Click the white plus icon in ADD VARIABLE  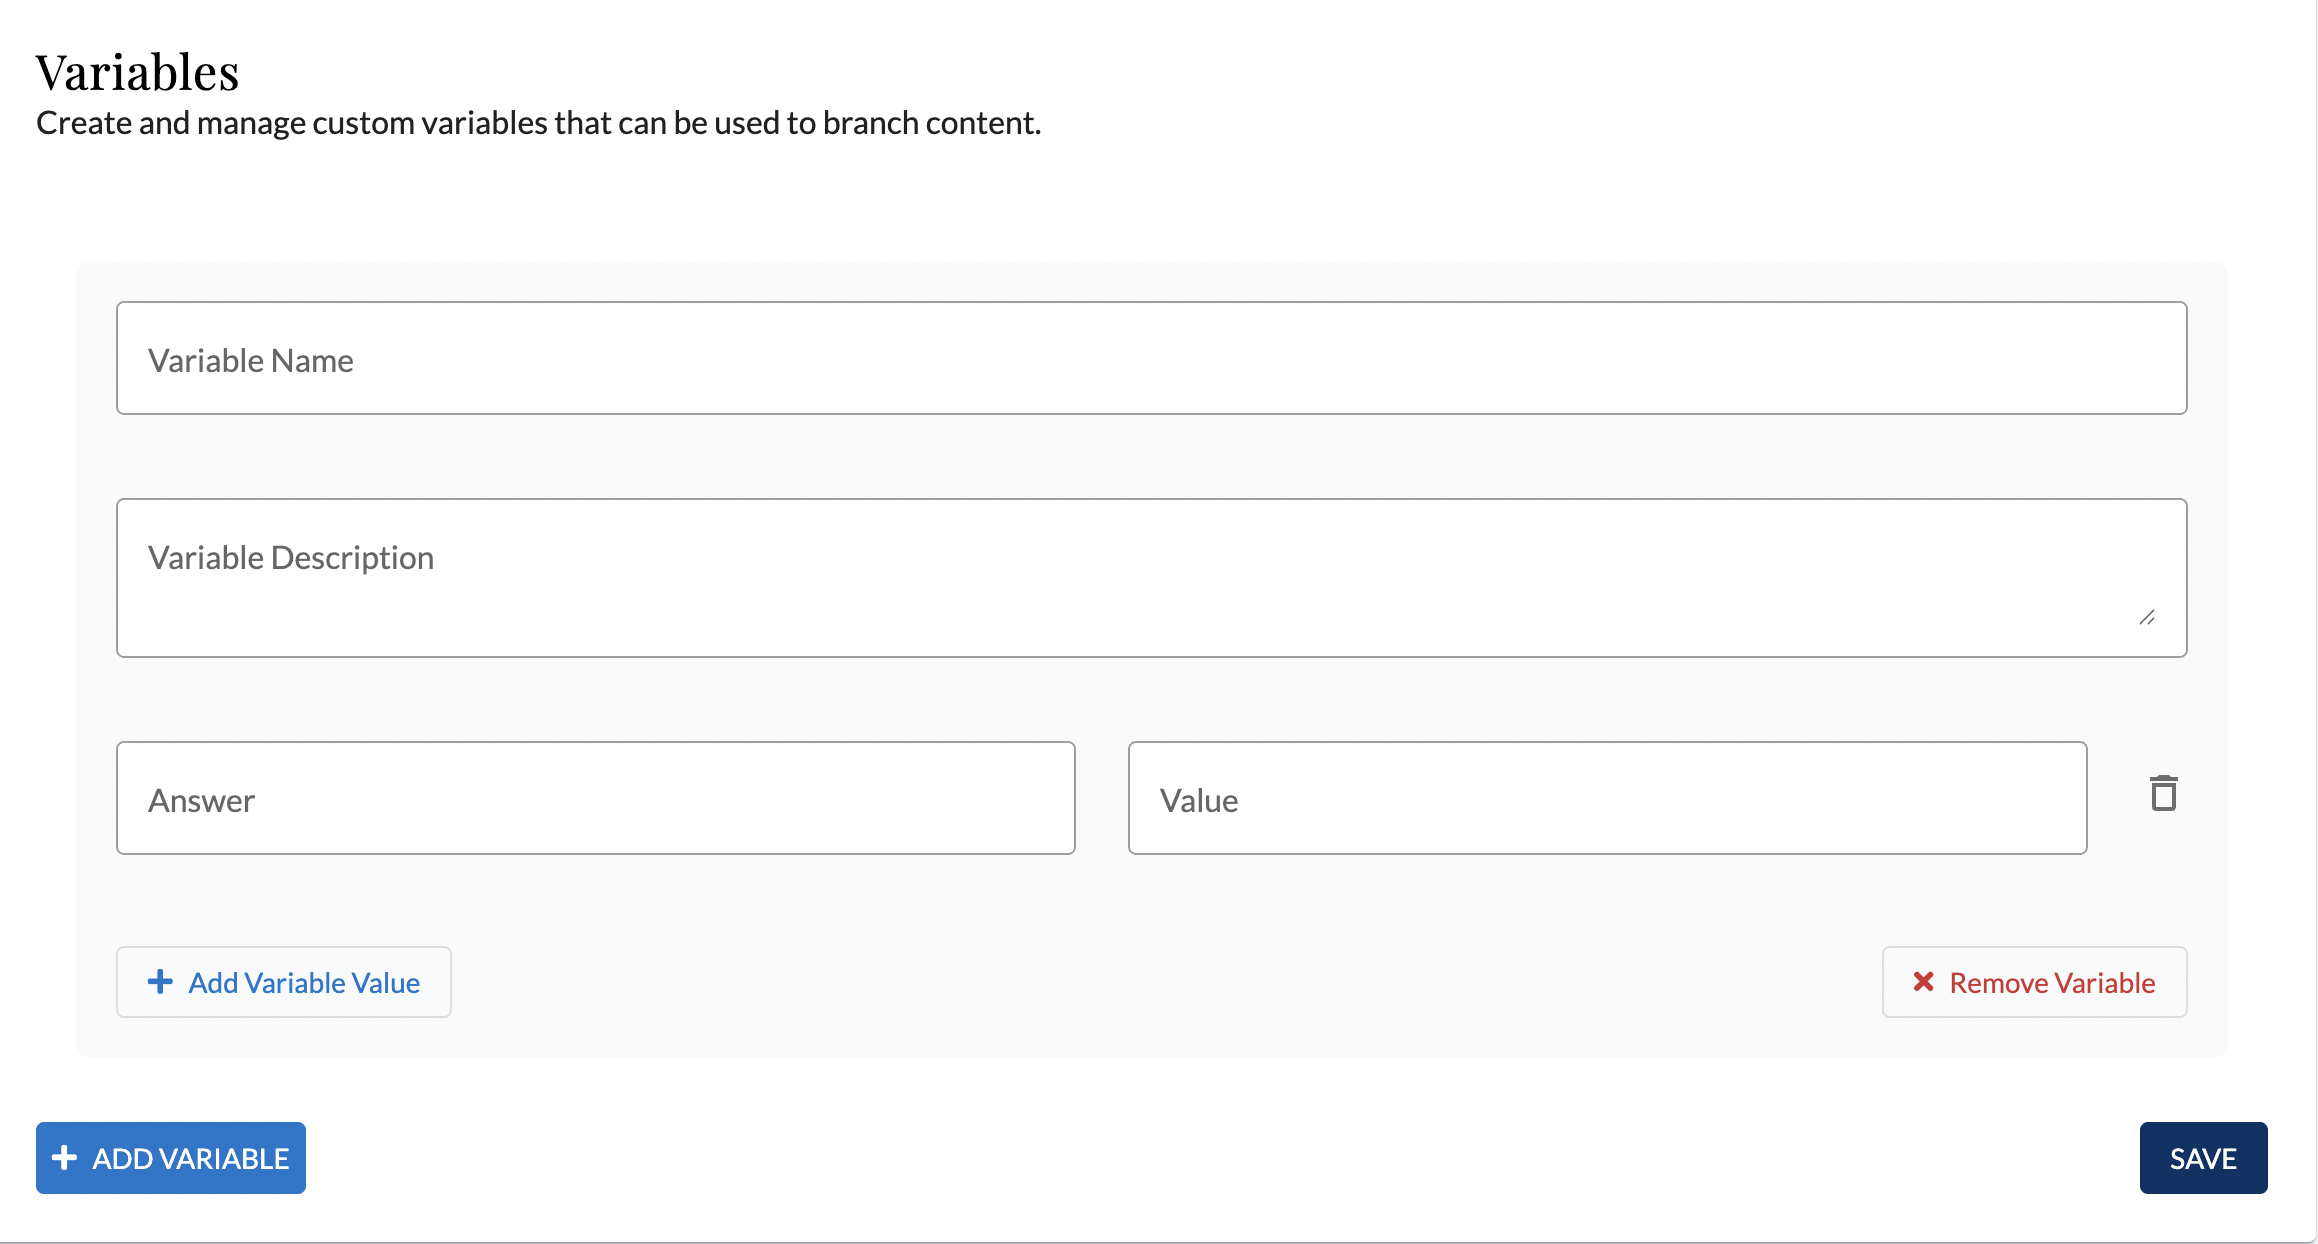tap(65, 1158)
